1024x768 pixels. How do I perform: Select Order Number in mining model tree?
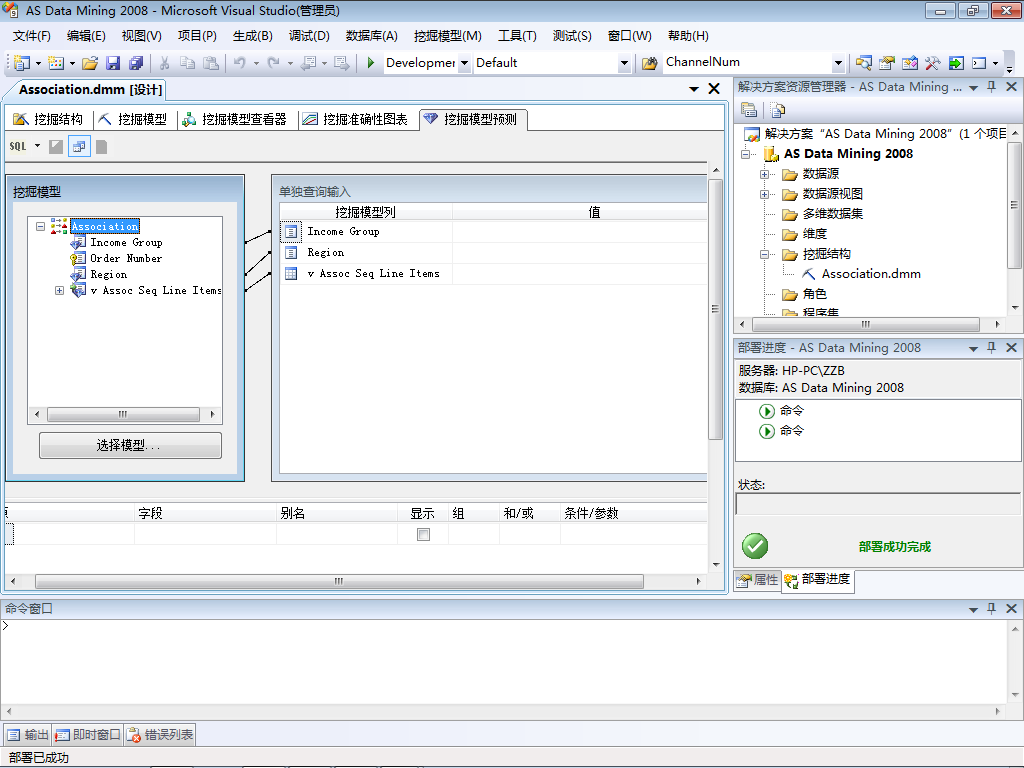(x=126, y=259)
